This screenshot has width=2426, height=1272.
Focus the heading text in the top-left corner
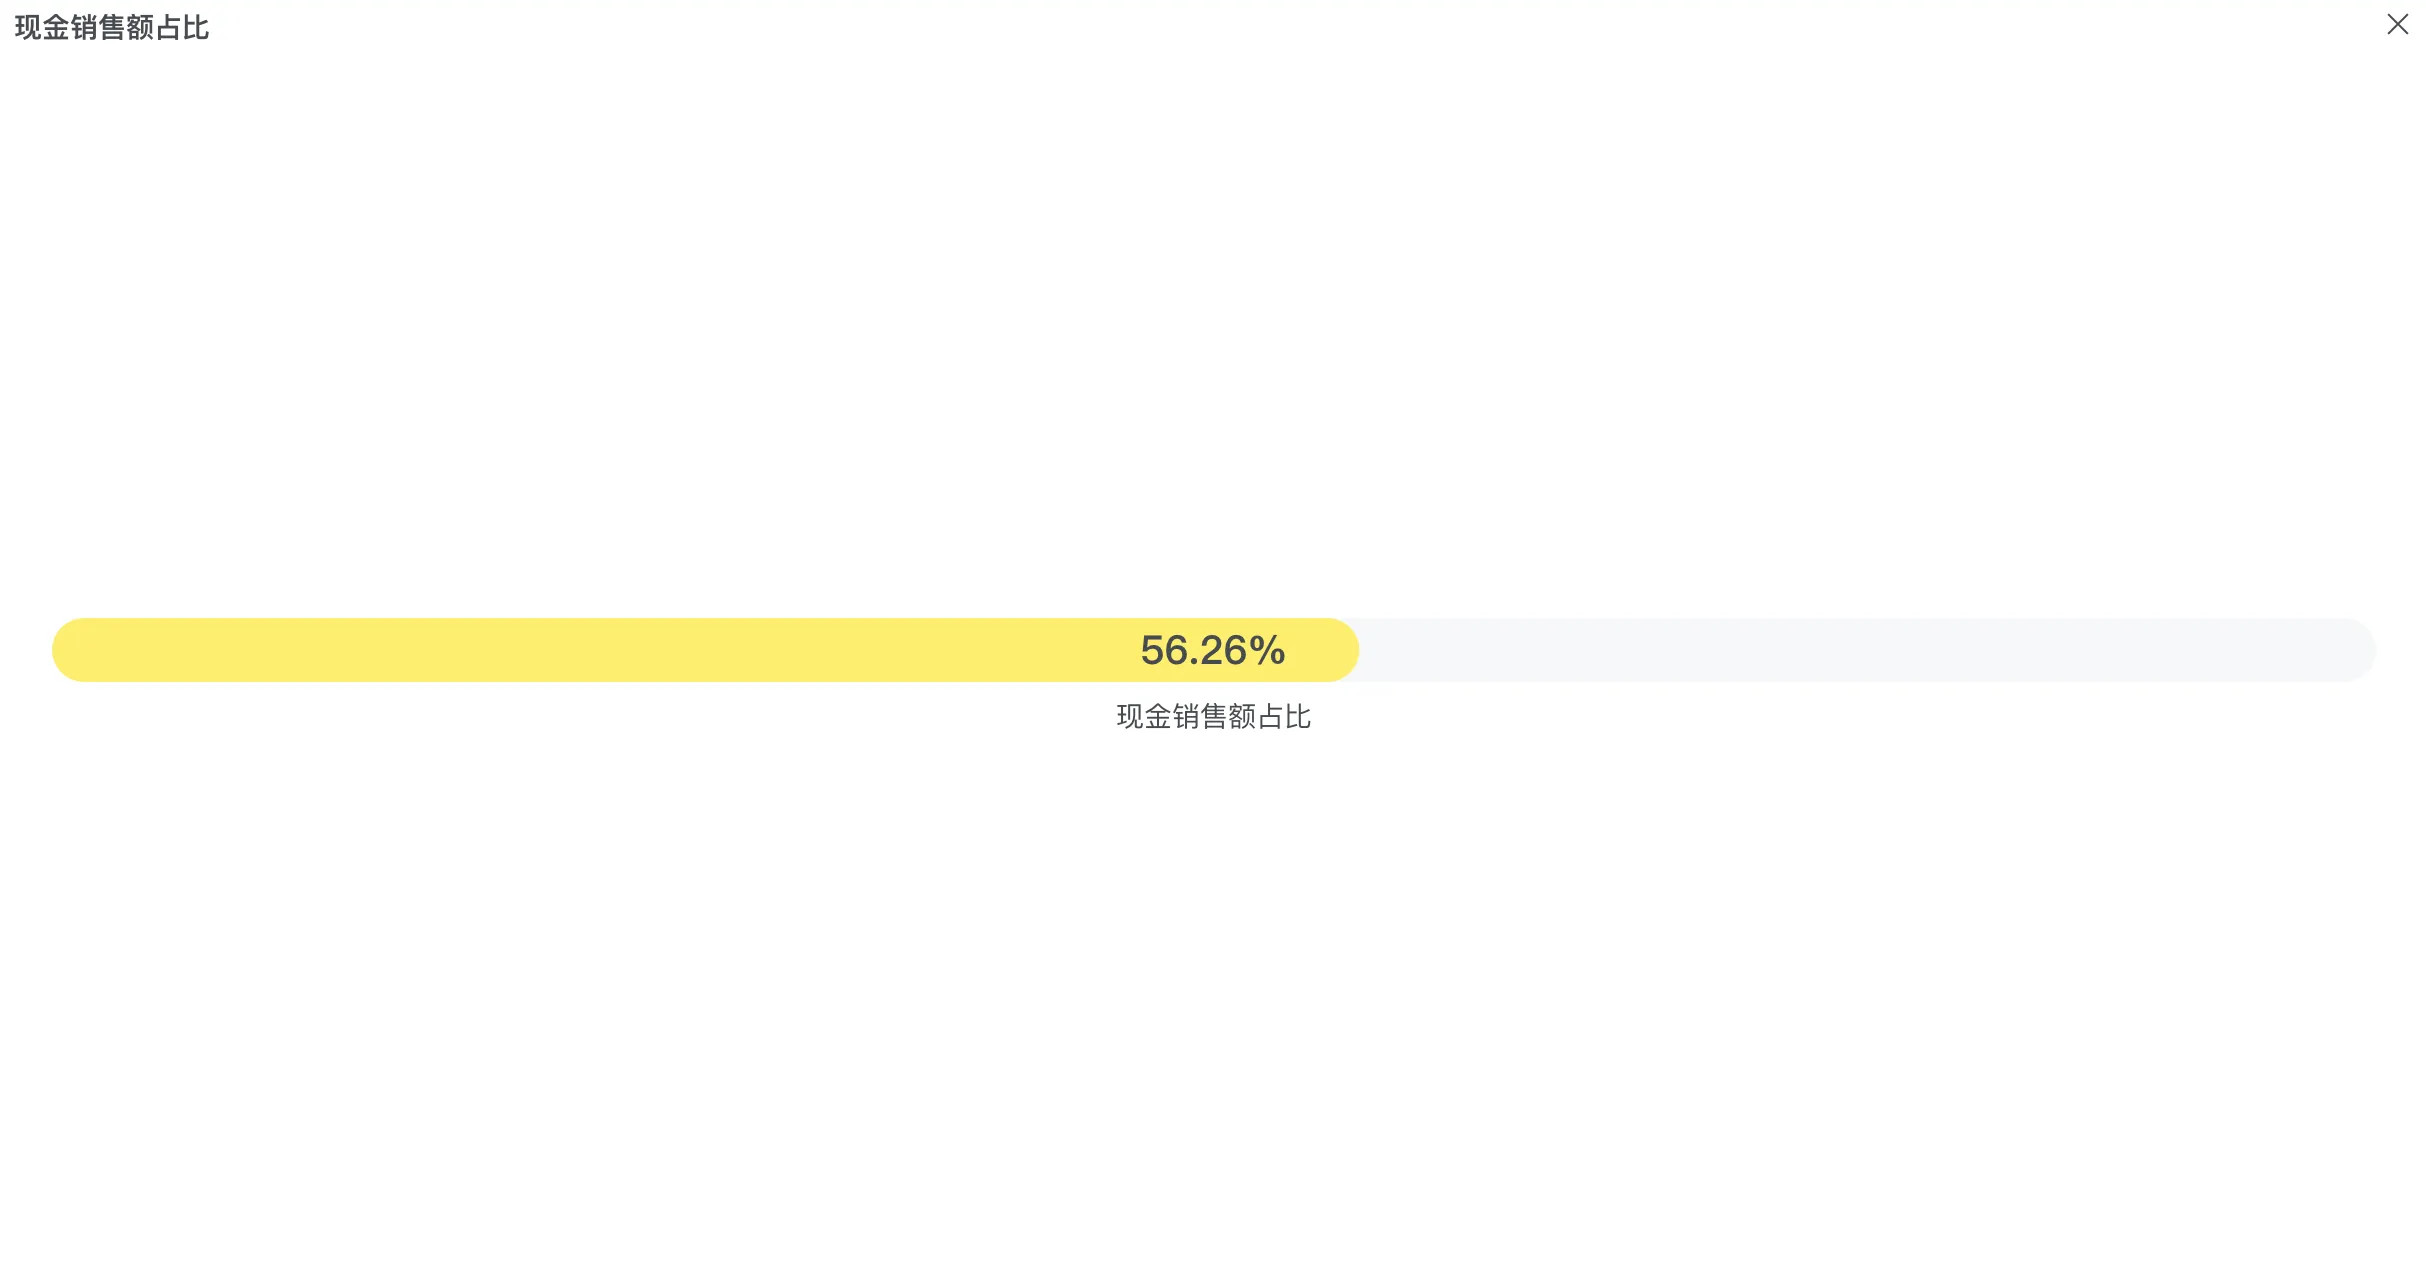112,28
